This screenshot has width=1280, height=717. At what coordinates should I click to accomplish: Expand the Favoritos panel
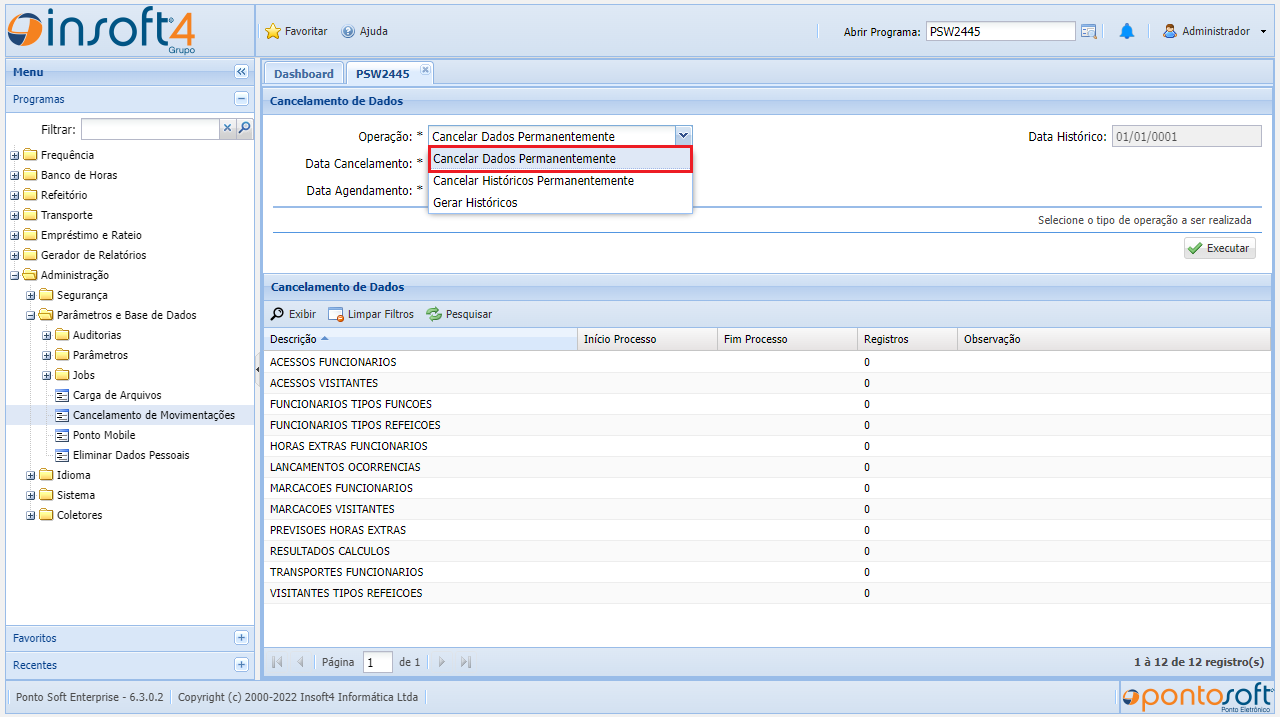241,638
